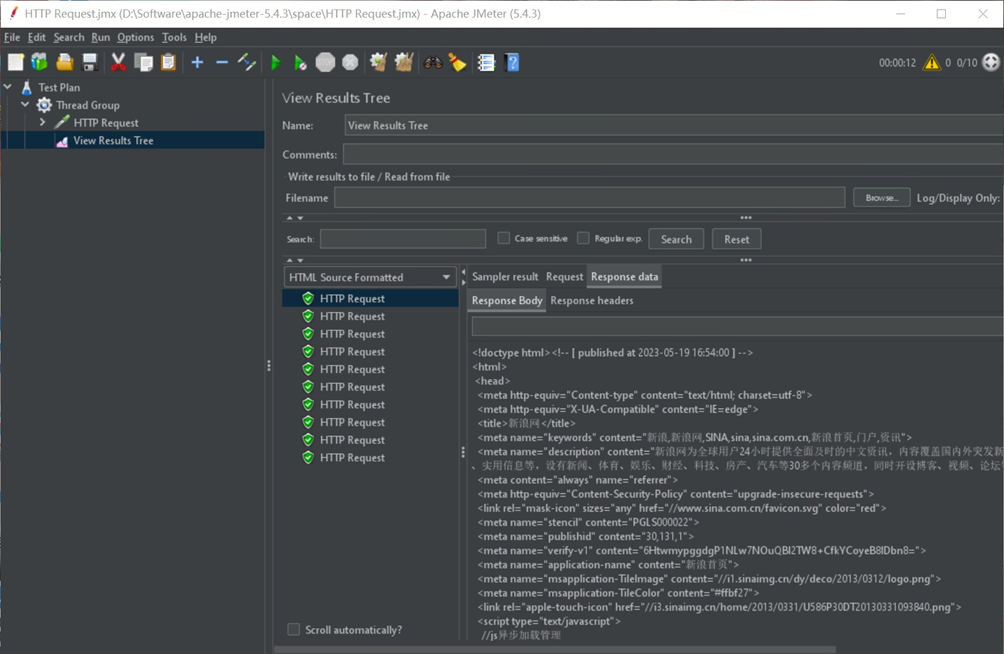Click the New test plan toolbar icon

[15, 62]
